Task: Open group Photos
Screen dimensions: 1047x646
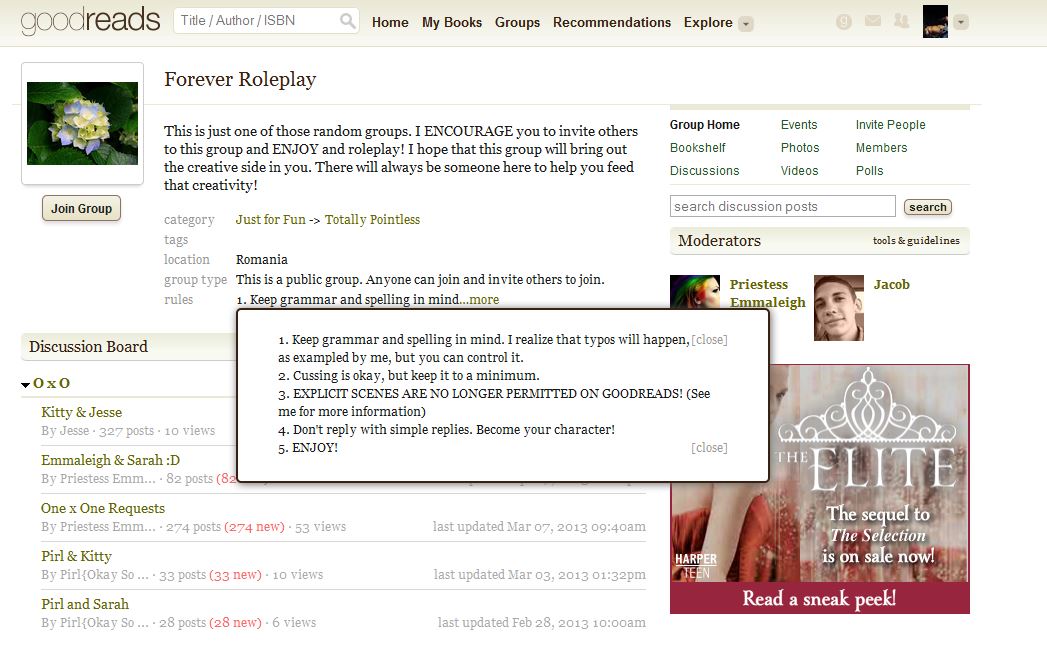Action: [x=800, y=148]
